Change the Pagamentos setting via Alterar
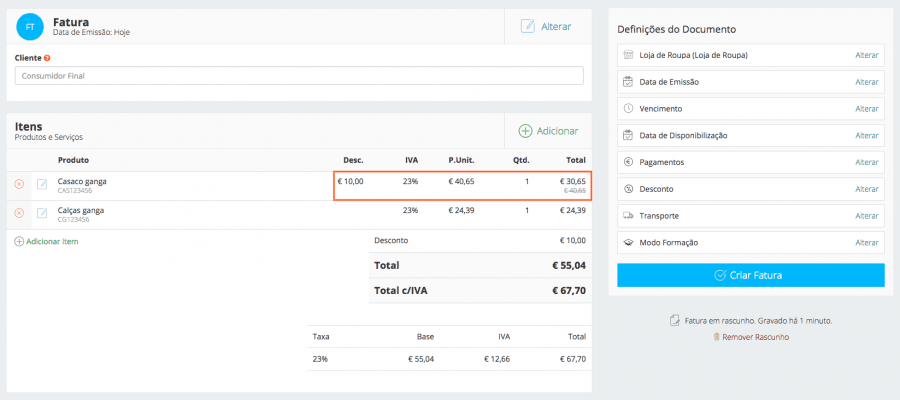The width and height of the screenshot is (900, 400). tap(866, 162)
